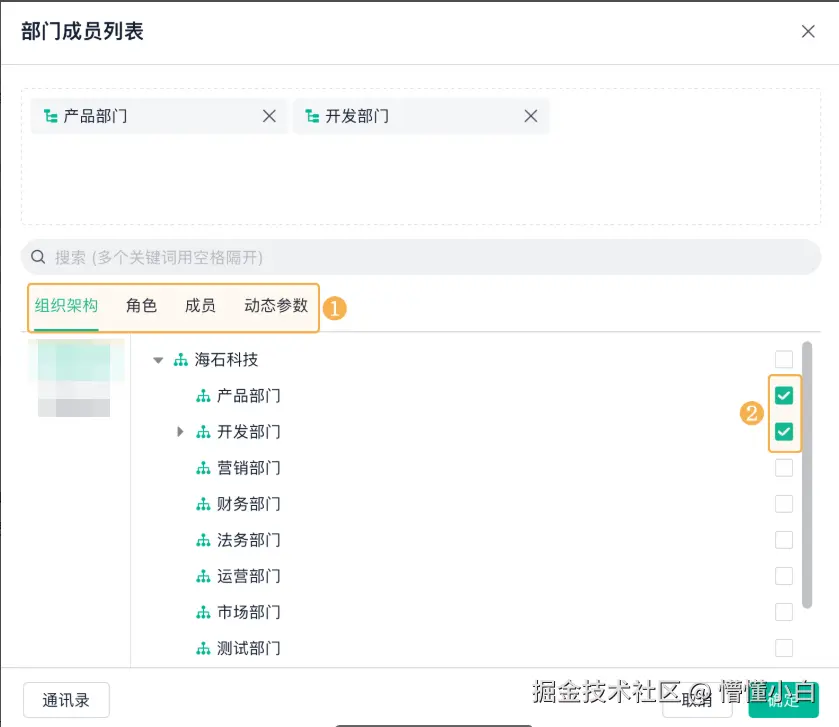Image resolution: width=839 pixels, height=727 pixels.
Task: Click the 测试部门 department icon
Action: coord(205,647)
